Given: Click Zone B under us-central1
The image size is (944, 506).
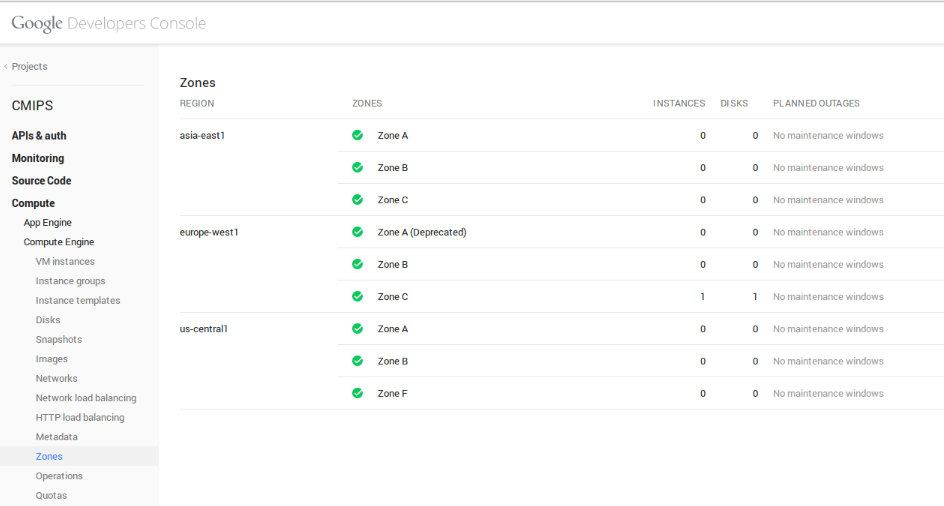Looking at the screenshot, I should click(393, 361).
